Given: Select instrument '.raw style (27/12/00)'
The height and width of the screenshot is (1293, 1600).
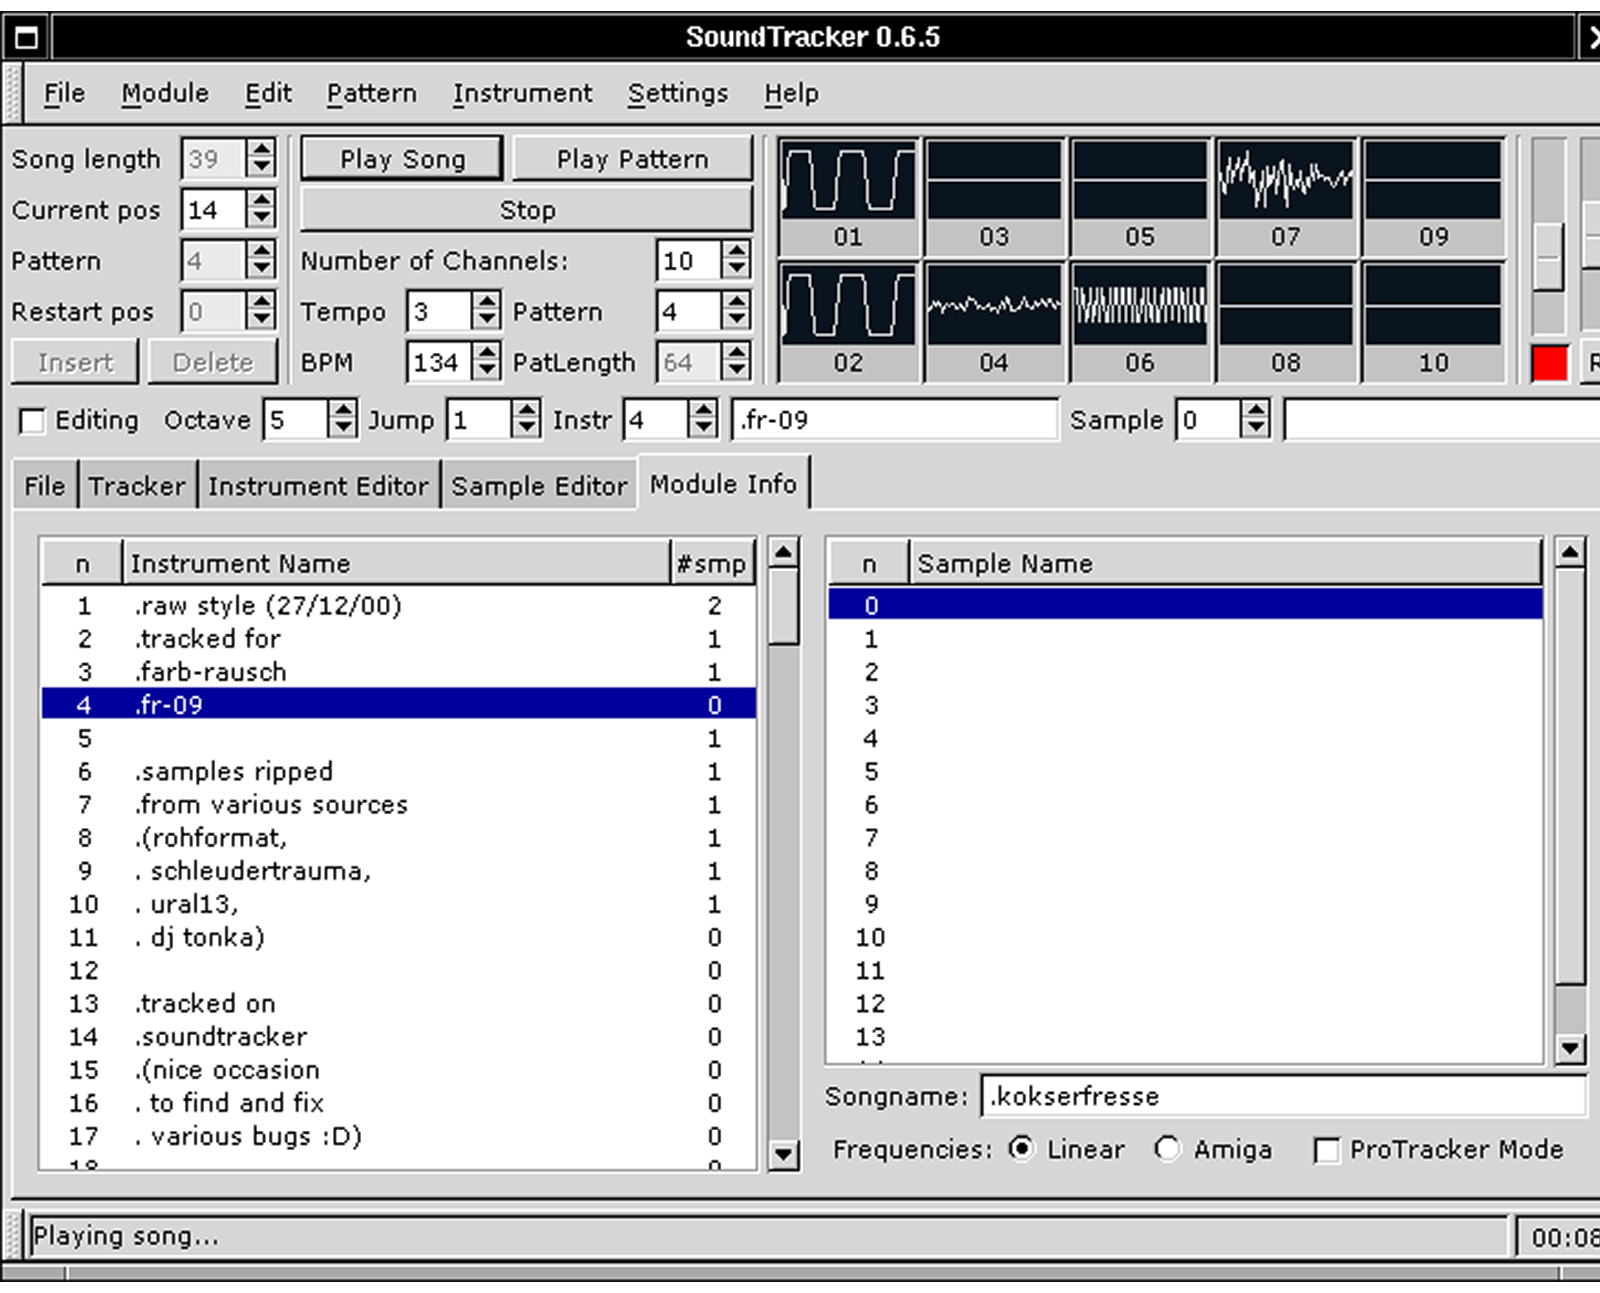Looking at the screenshot, I should tap(398, 606).
